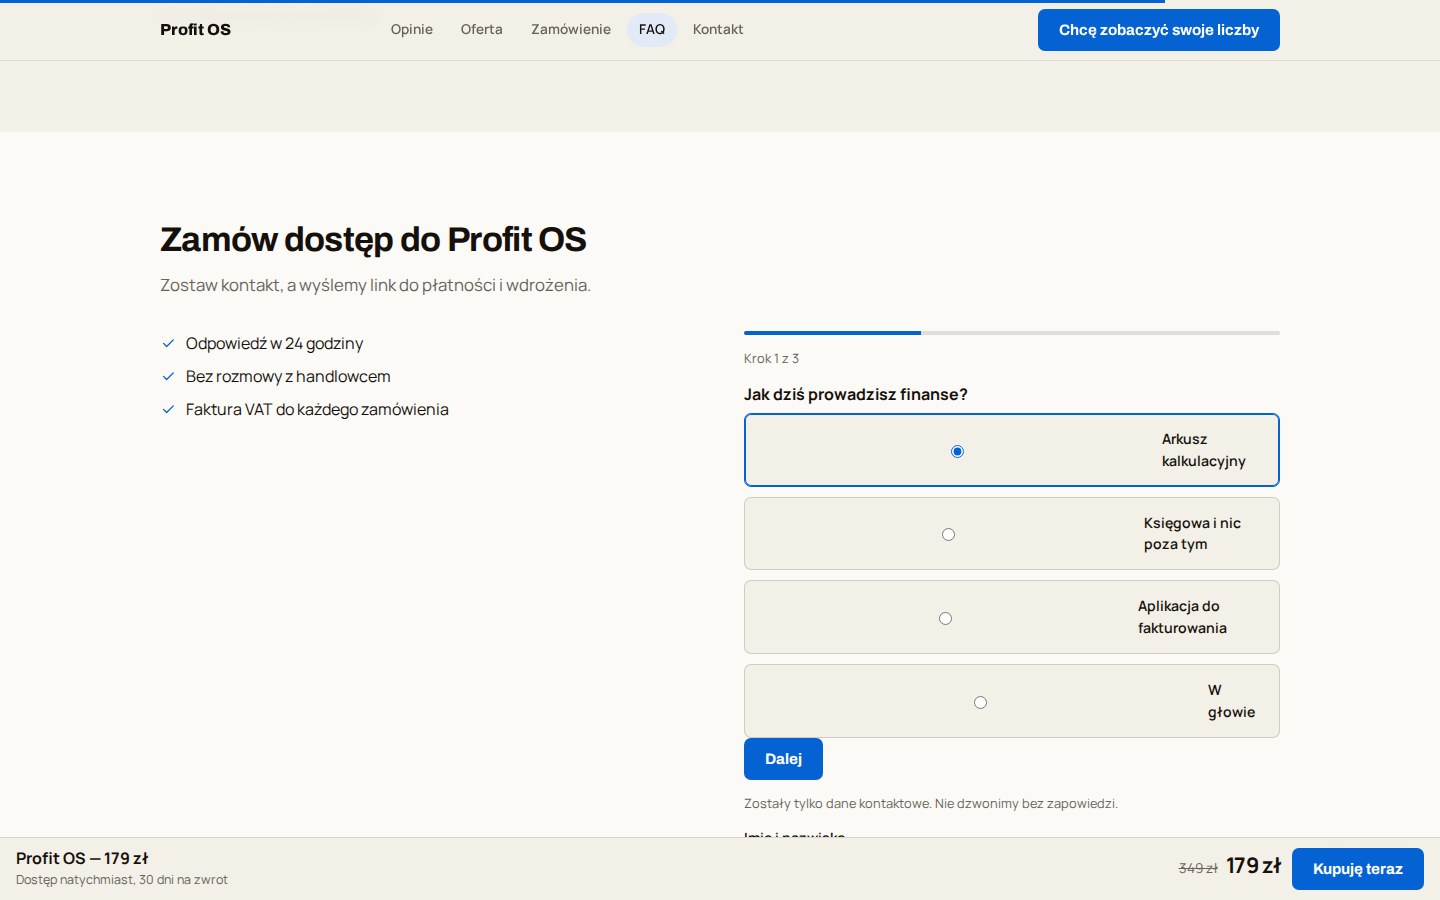
Task: Open the Zamówienie nav item
Action: [x=571, y=30]
